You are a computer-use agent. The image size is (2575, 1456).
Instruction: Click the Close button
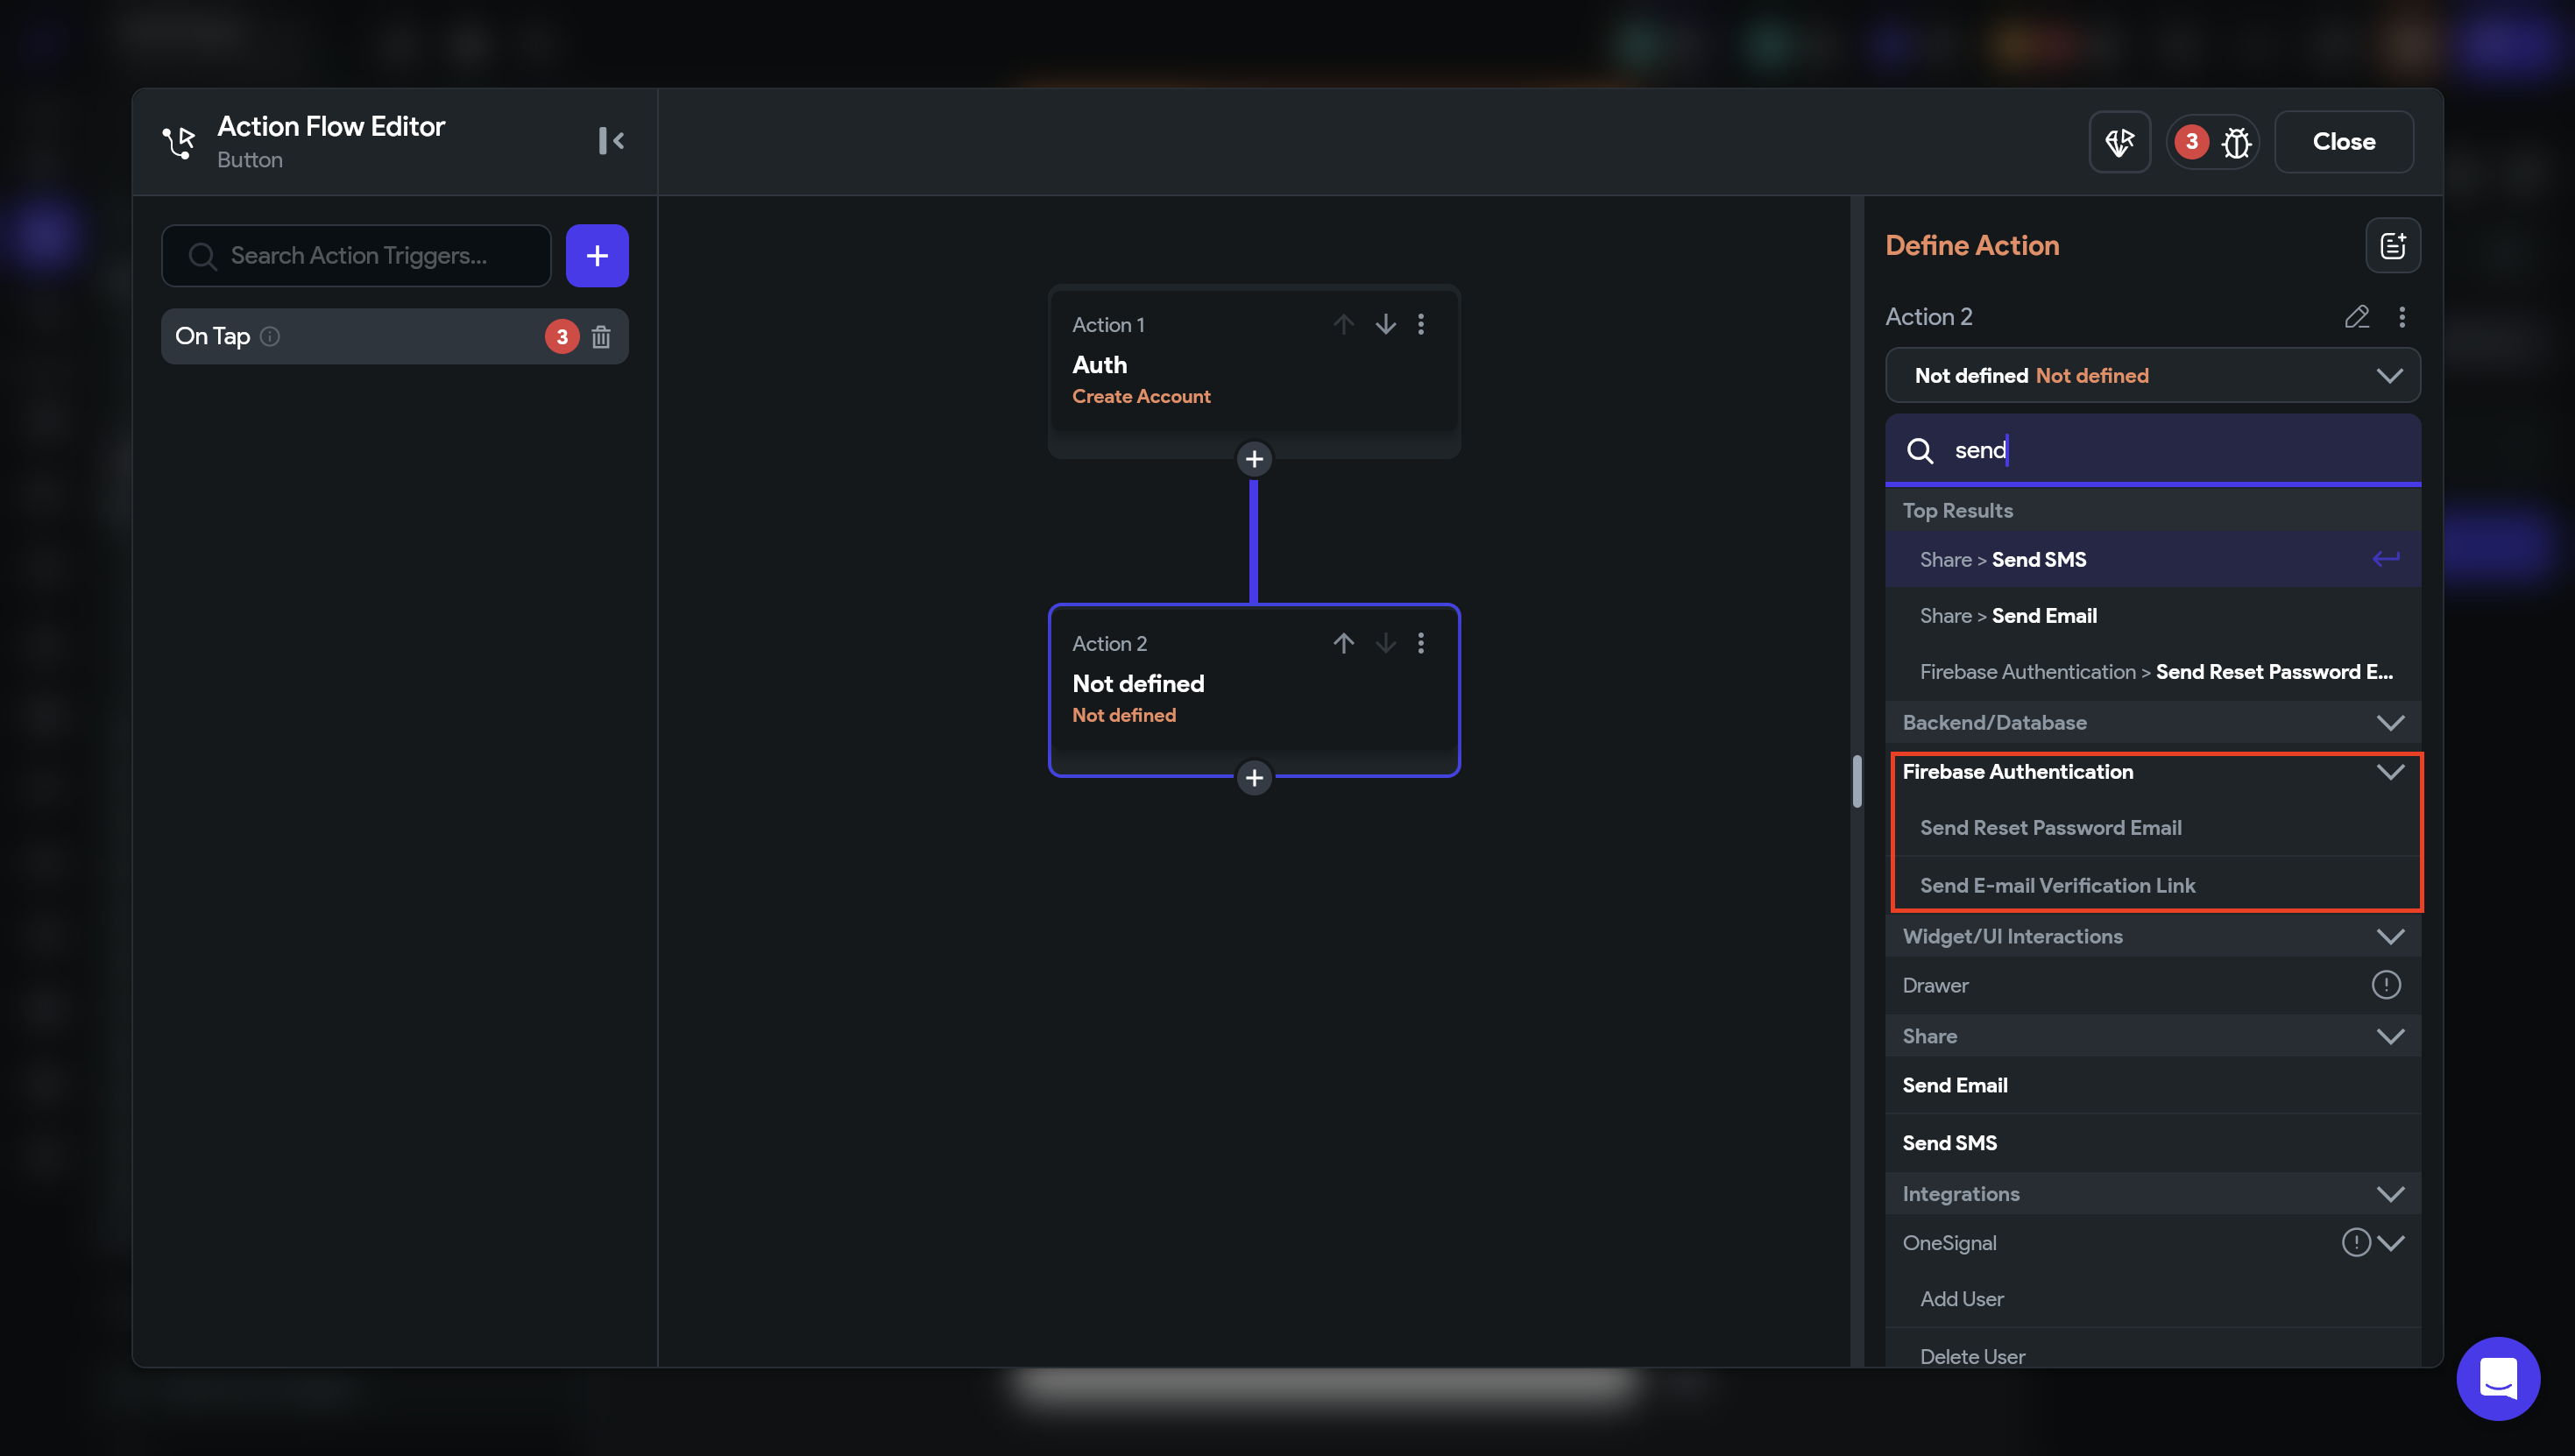[2343, 142]
